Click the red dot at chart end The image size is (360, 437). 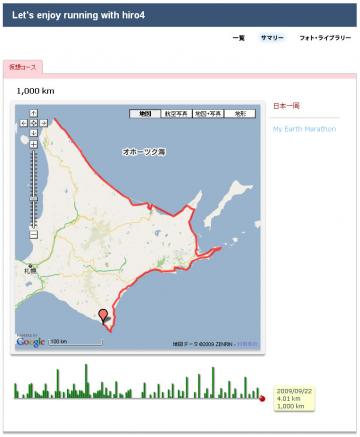point(262,398)
